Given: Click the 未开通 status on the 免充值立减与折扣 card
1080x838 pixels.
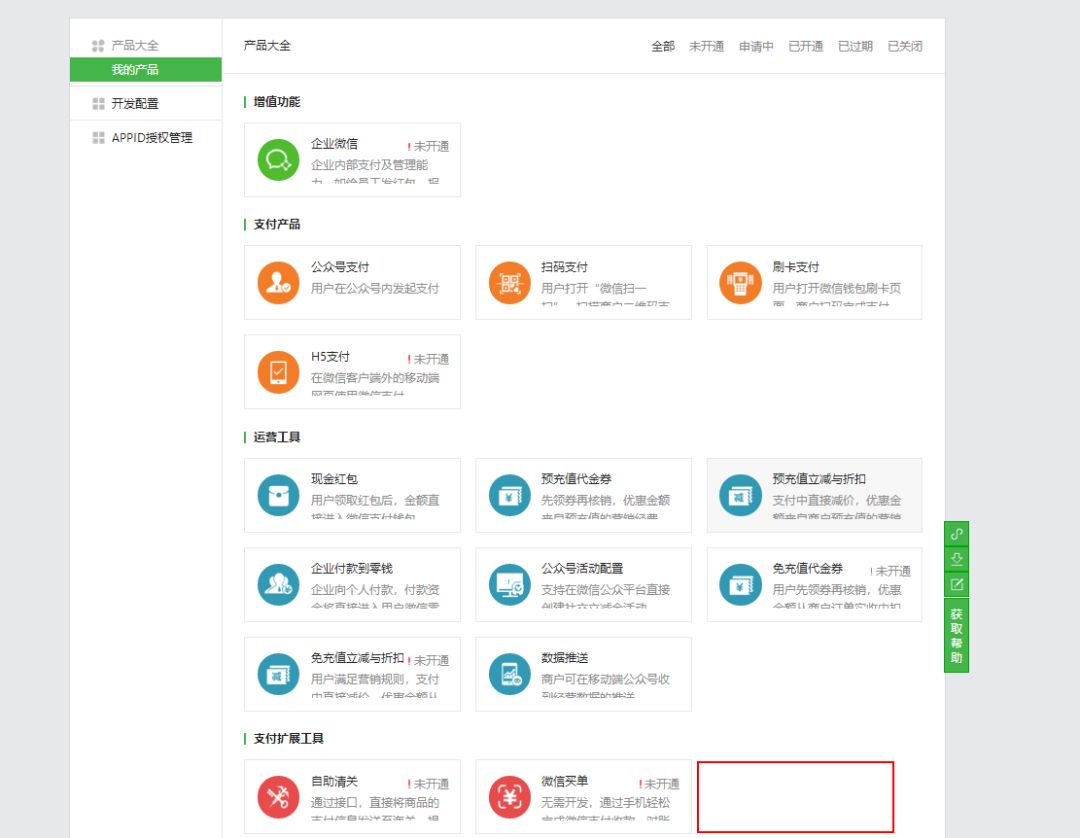Looking at the screenshot, I should (x=428, y=660).
